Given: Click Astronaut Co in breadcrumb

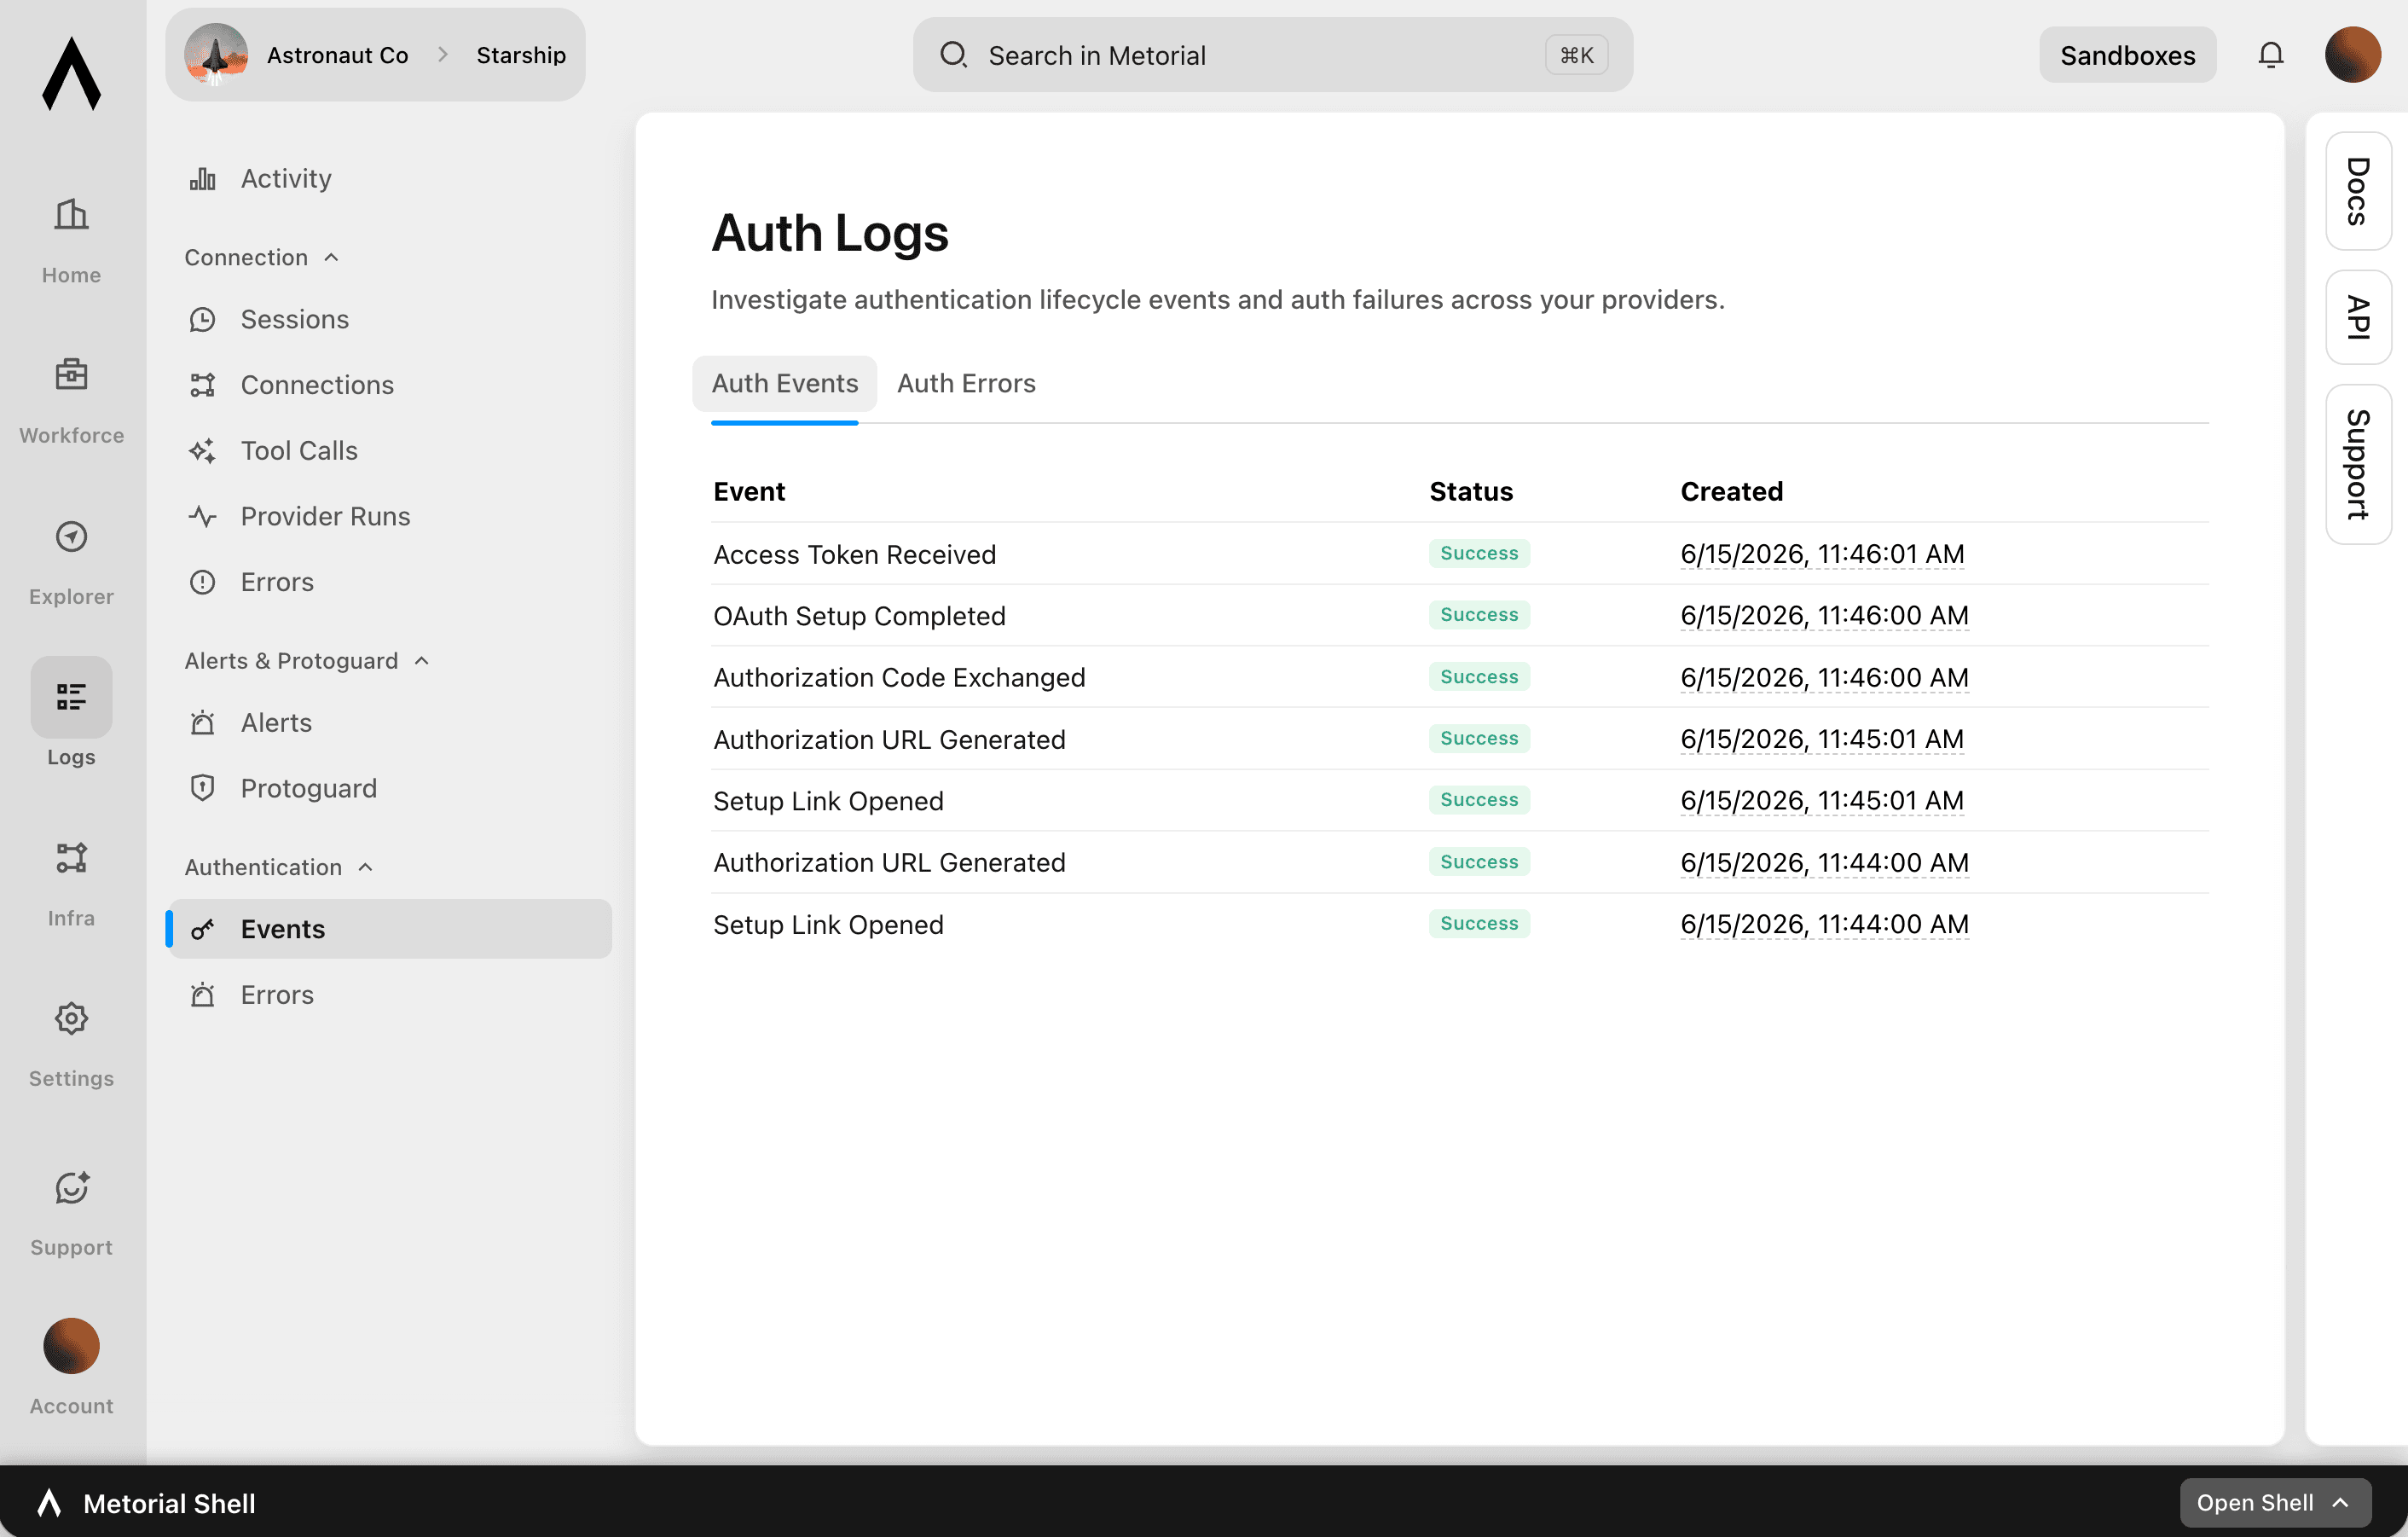Looking at the screenshot, I should (337, 55).
